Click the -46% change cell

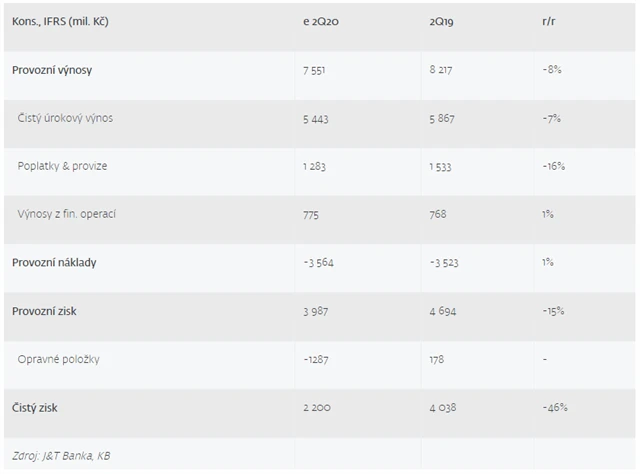coord(555,408)
